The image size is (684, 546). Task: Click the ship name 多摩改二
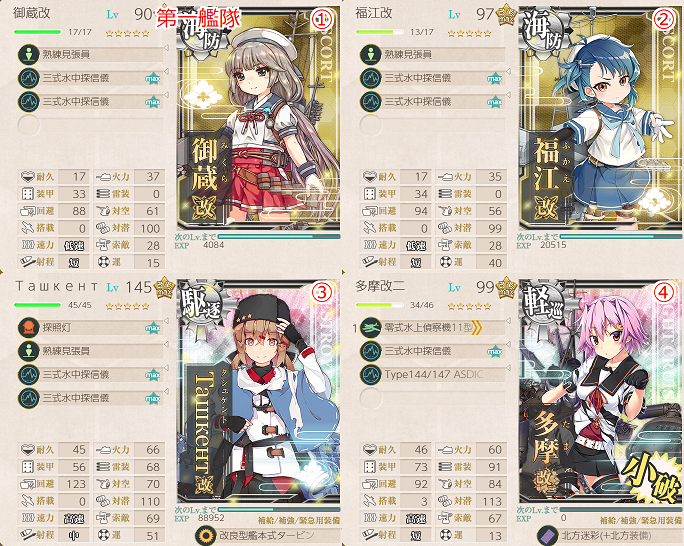380,287
